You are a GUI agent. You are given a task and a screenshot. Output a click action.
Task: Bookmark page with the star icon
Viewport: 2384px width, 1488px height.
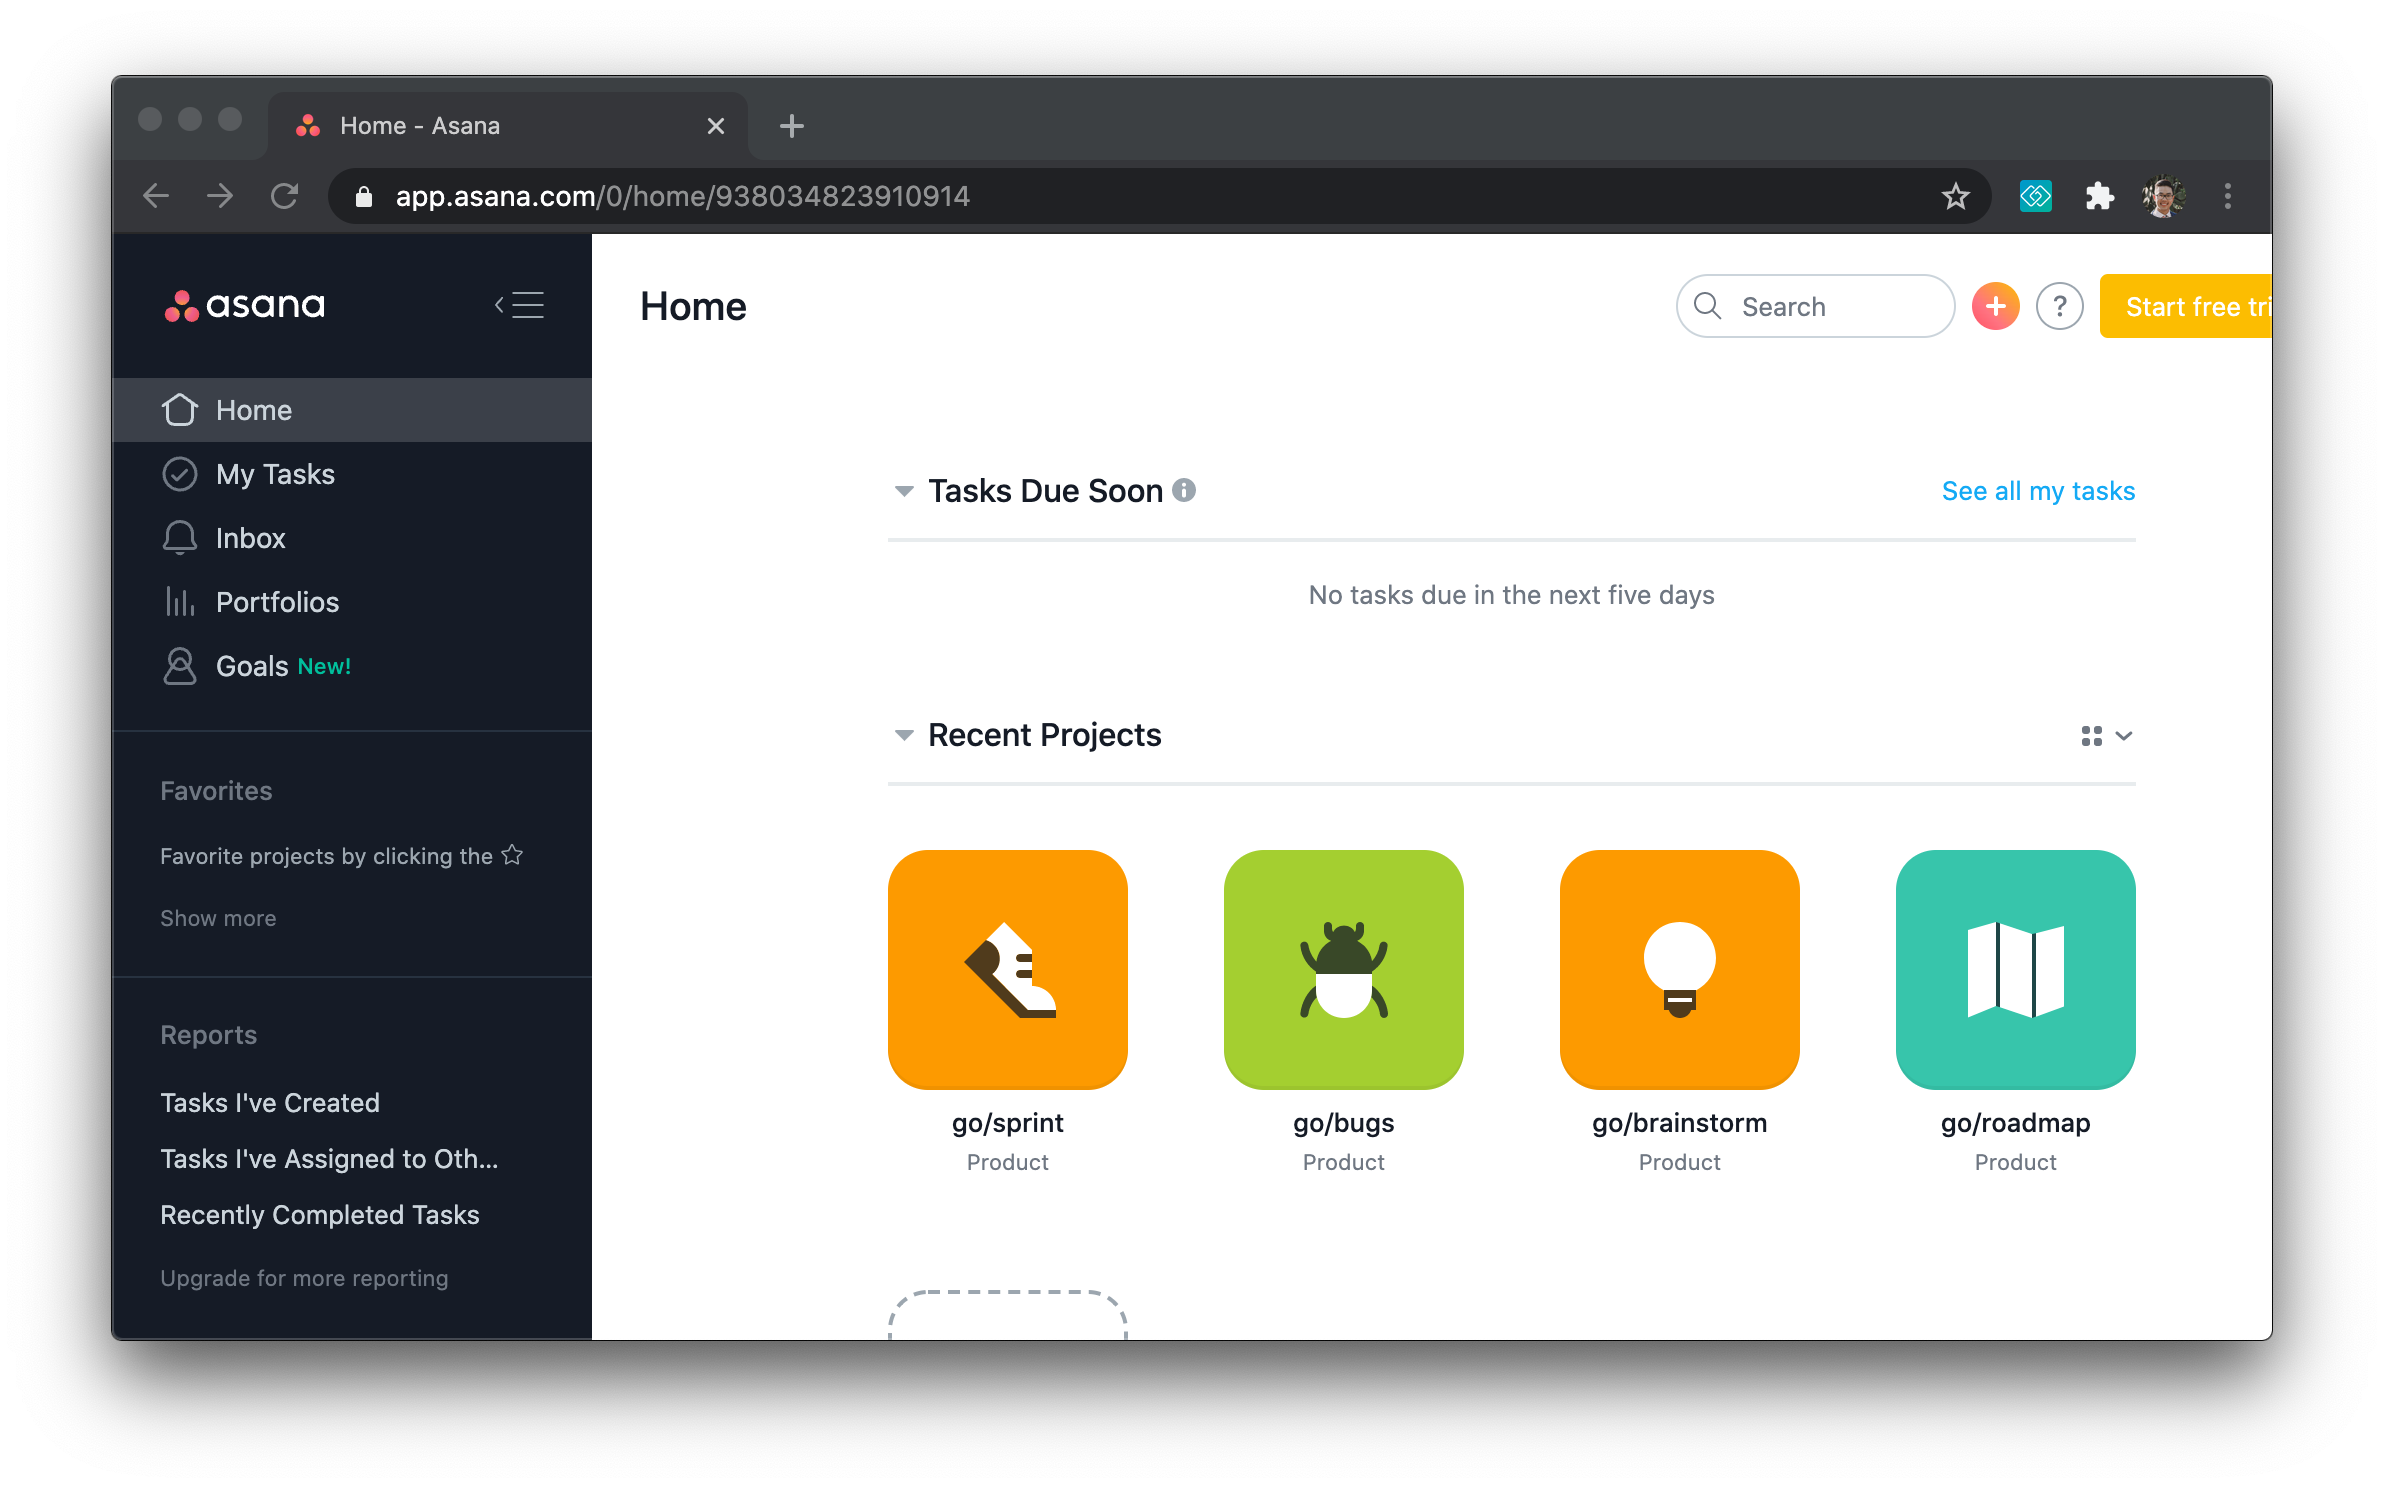click(x=1955, y=196)
